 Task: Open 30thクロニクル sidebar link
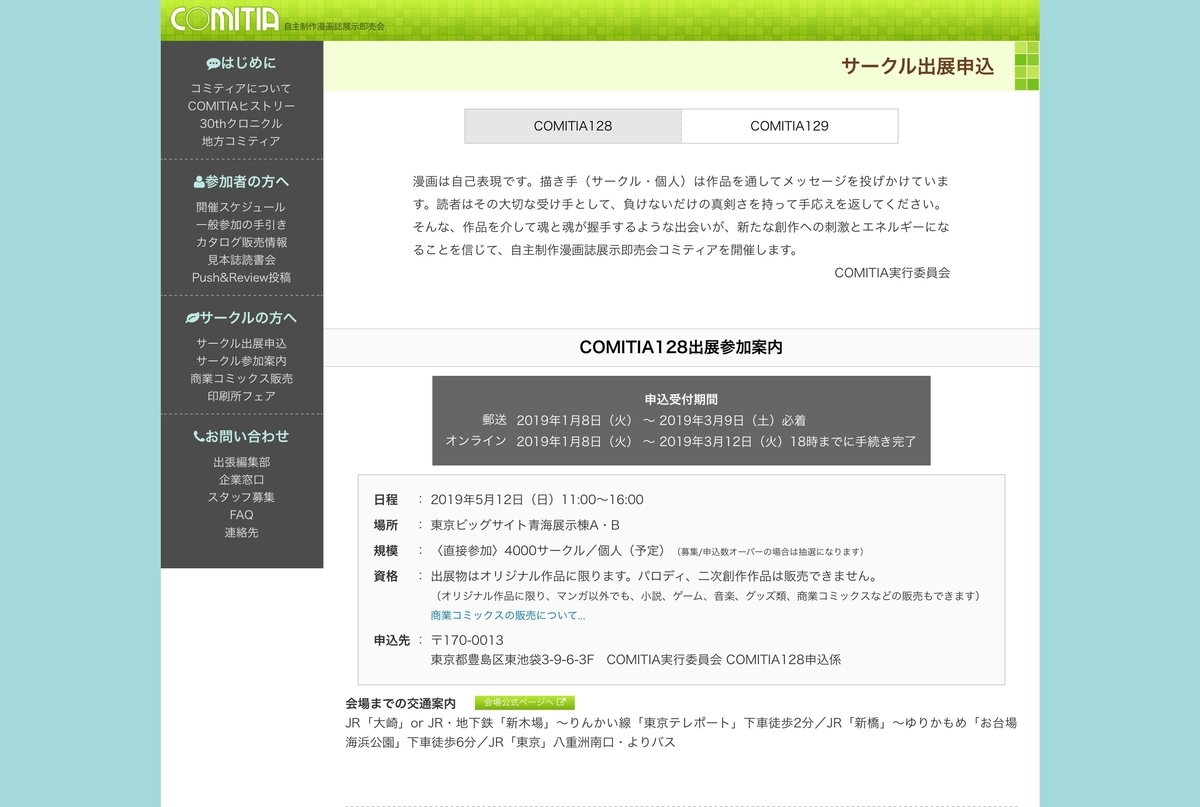tap(241, 124)
